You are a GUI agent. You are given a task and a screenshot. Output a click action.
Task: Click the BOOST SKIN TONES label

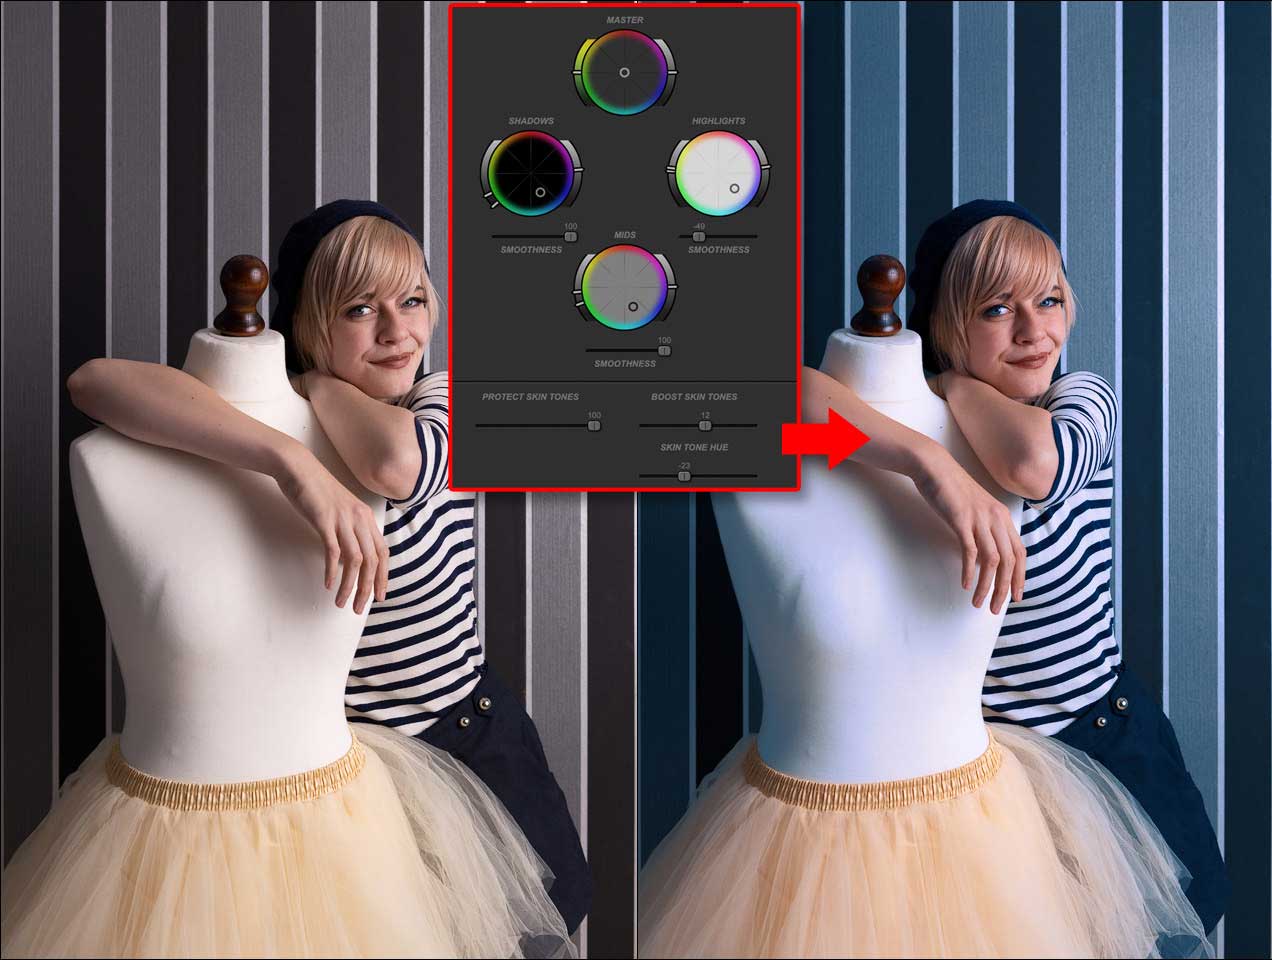(x=694, y=397)
